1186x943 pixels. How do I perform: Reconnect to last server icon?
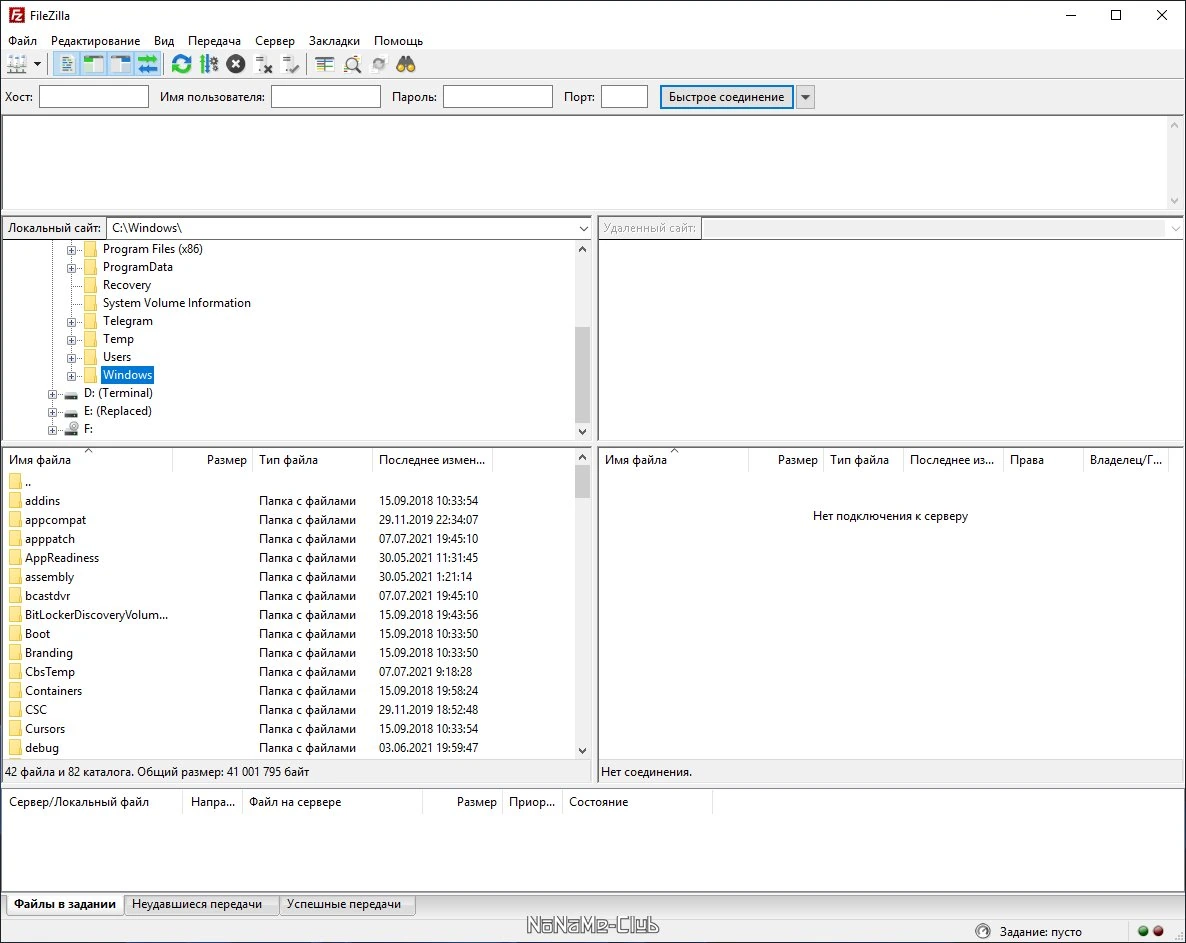click(x=290, y=64)
